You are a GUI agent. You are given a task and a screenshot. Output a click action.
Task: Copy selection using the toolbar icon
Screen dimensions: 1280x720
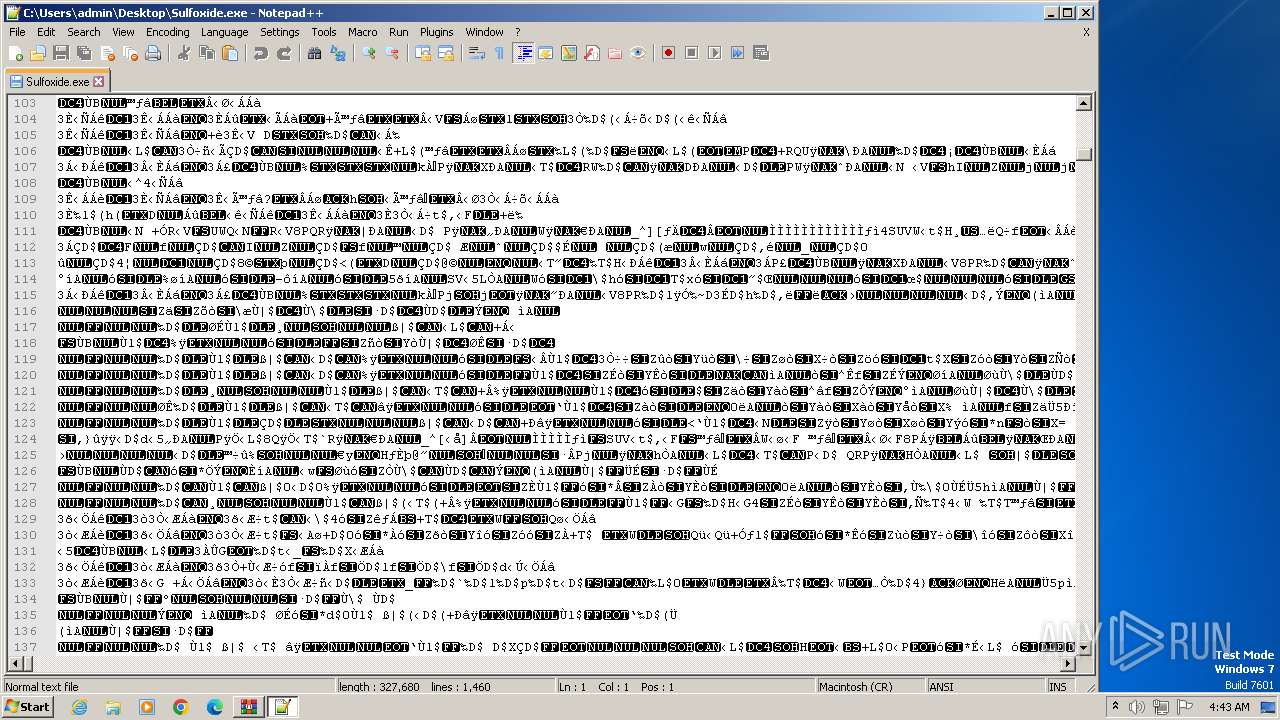(206, 53)
